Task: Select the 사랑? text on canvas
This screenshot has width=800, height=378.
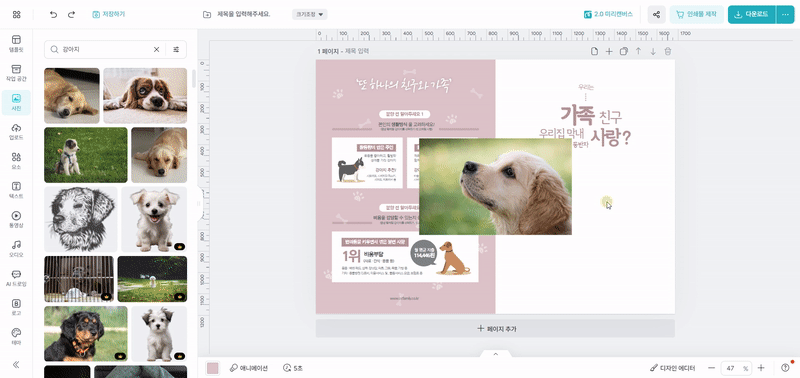Action: tap(611, 137)
